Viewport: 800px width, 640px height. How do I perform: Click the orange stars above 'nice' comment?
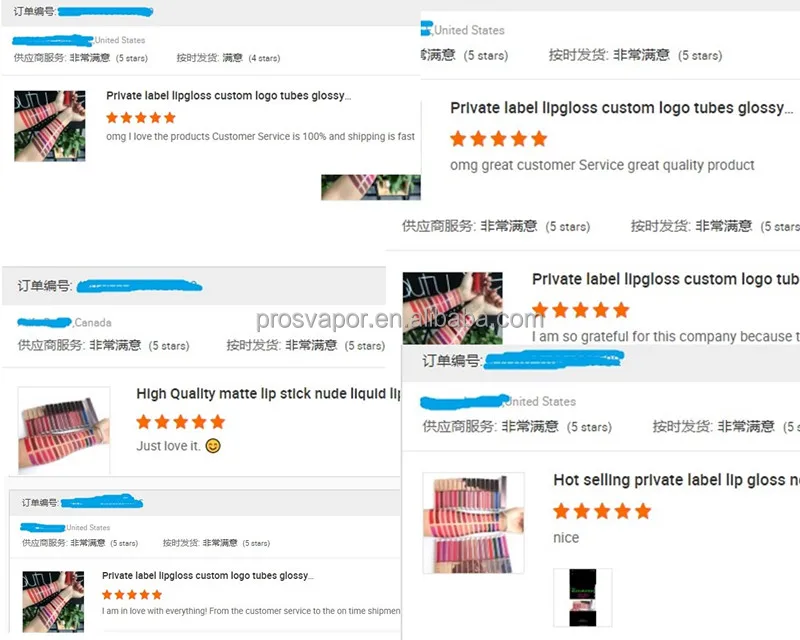[x=602, y=511]
